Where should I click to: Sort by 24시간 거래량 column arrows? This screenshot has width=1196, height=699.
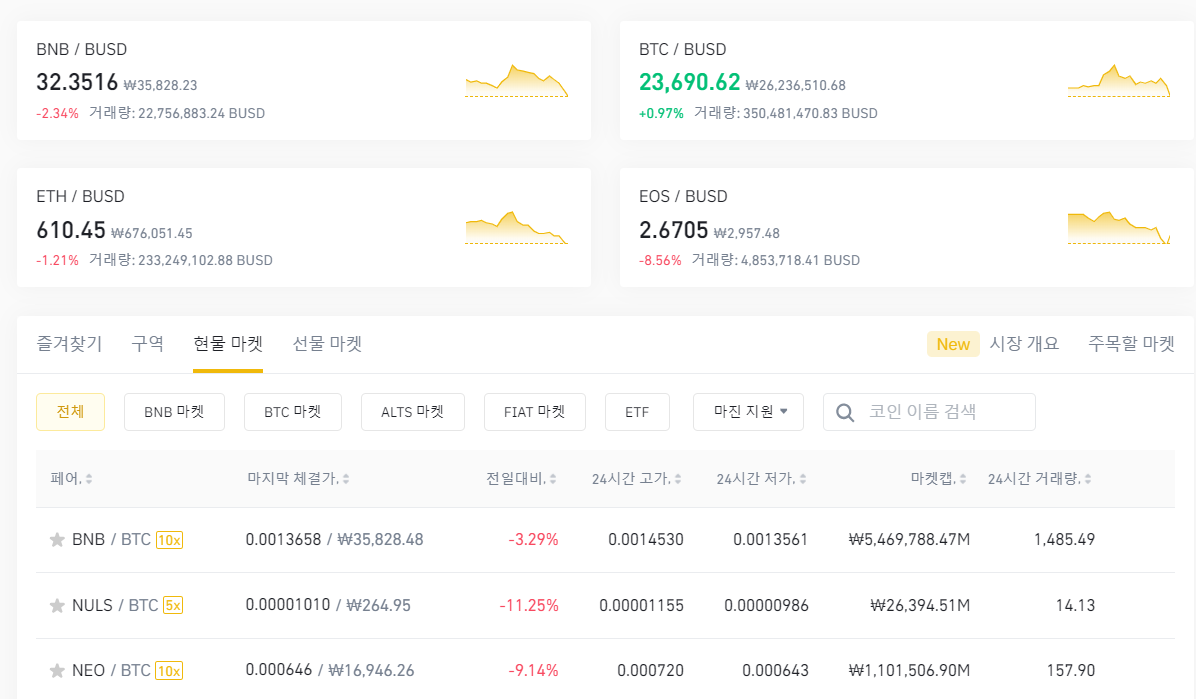1088,479
